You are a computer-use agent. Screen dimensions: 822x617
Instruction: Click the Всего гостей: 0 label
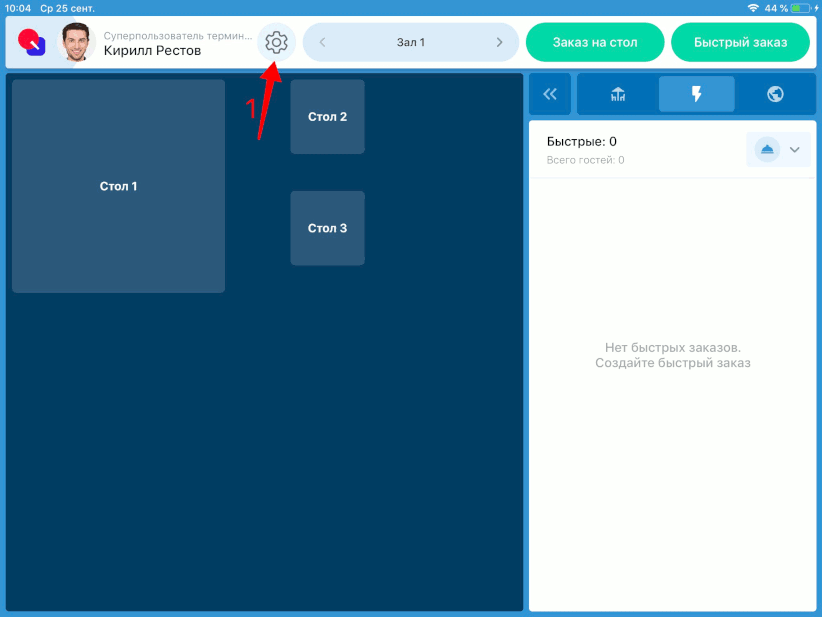[586, 160]
